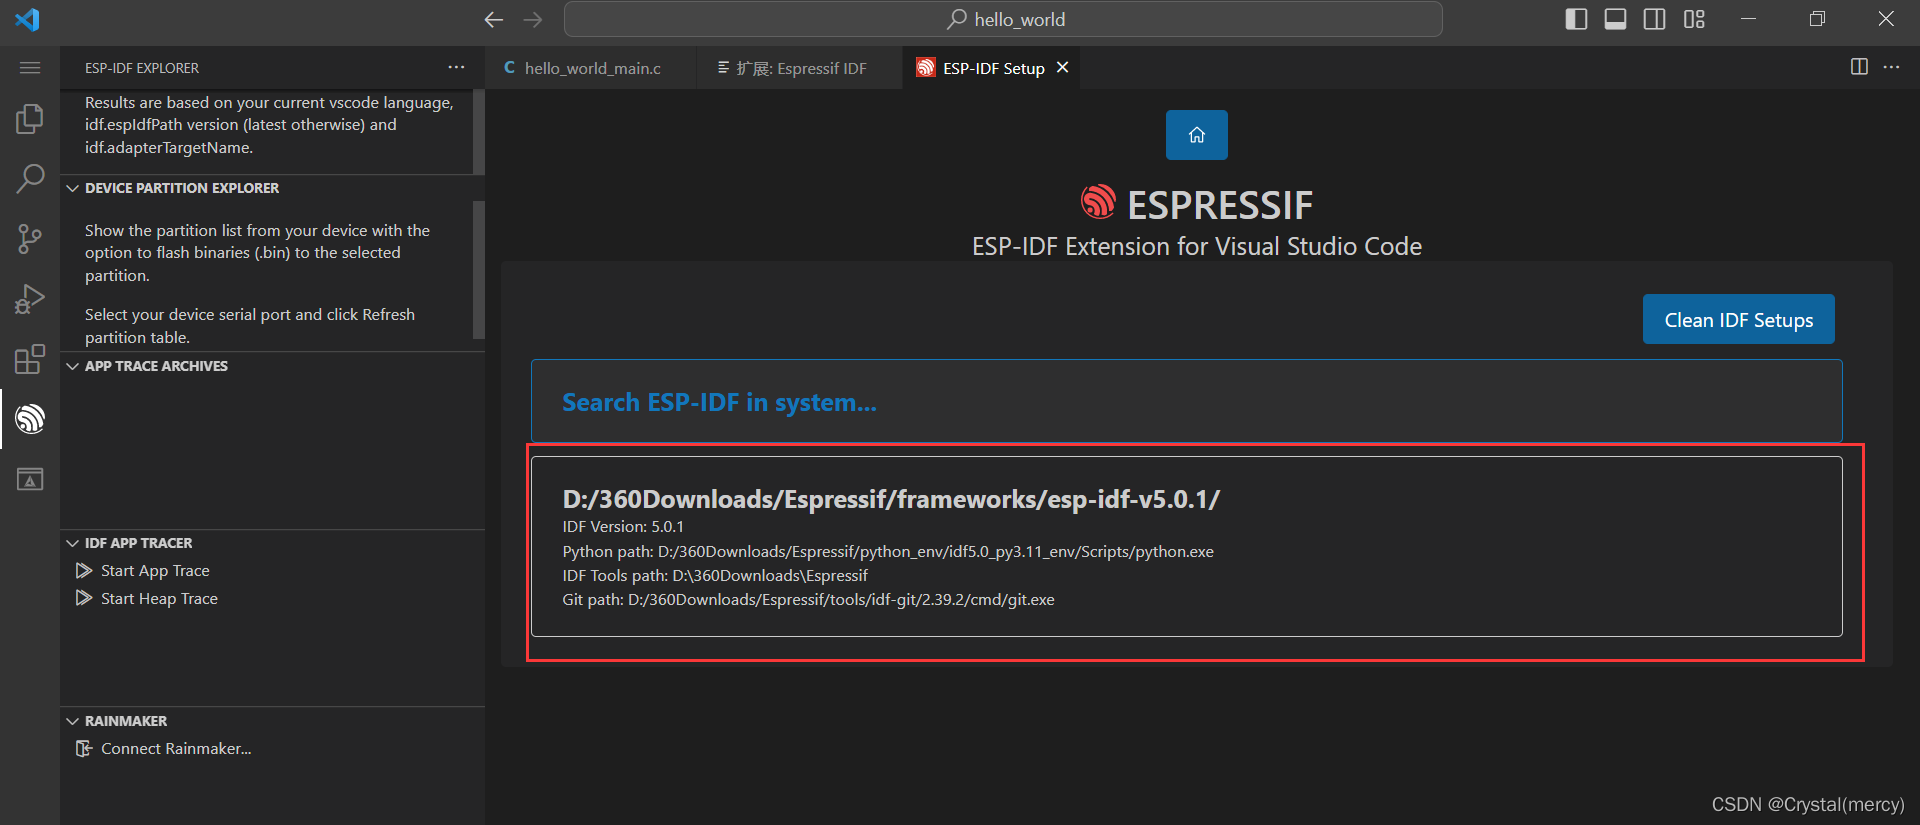Toggle the secondary side bar layout icon
This screenshot has height=825, width=1920.
[x=1654, y=19]
